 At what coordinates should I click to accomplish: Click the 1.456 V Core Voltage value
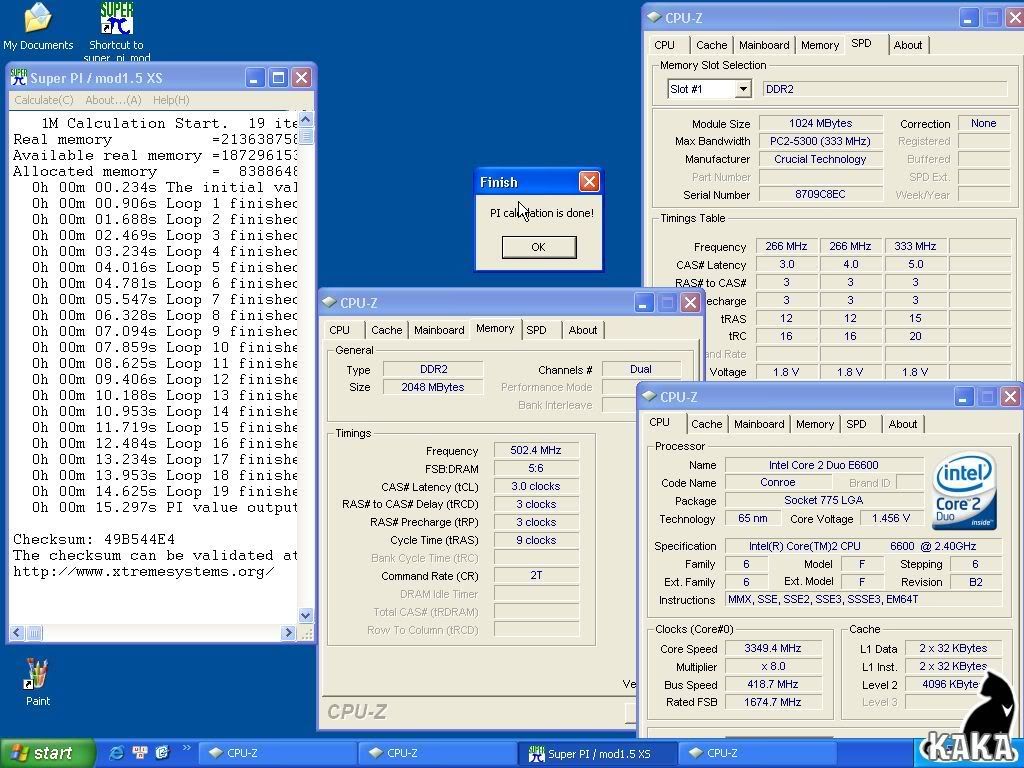[x=891, y=518]
